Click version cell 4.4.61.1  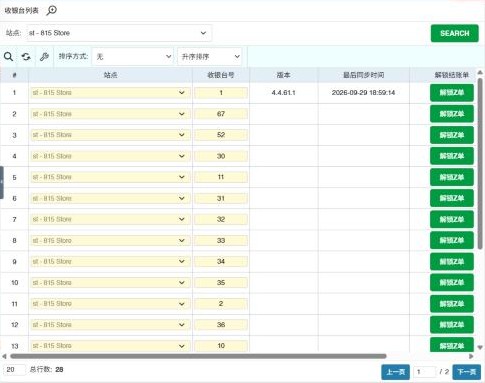(284, 93)
